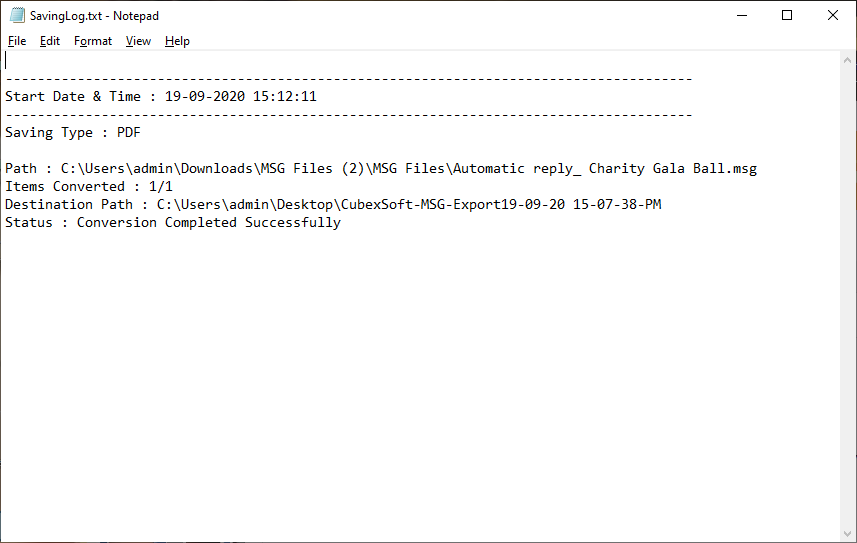
Task: Minimize the Notepad window
Action: tap(742, 15)
